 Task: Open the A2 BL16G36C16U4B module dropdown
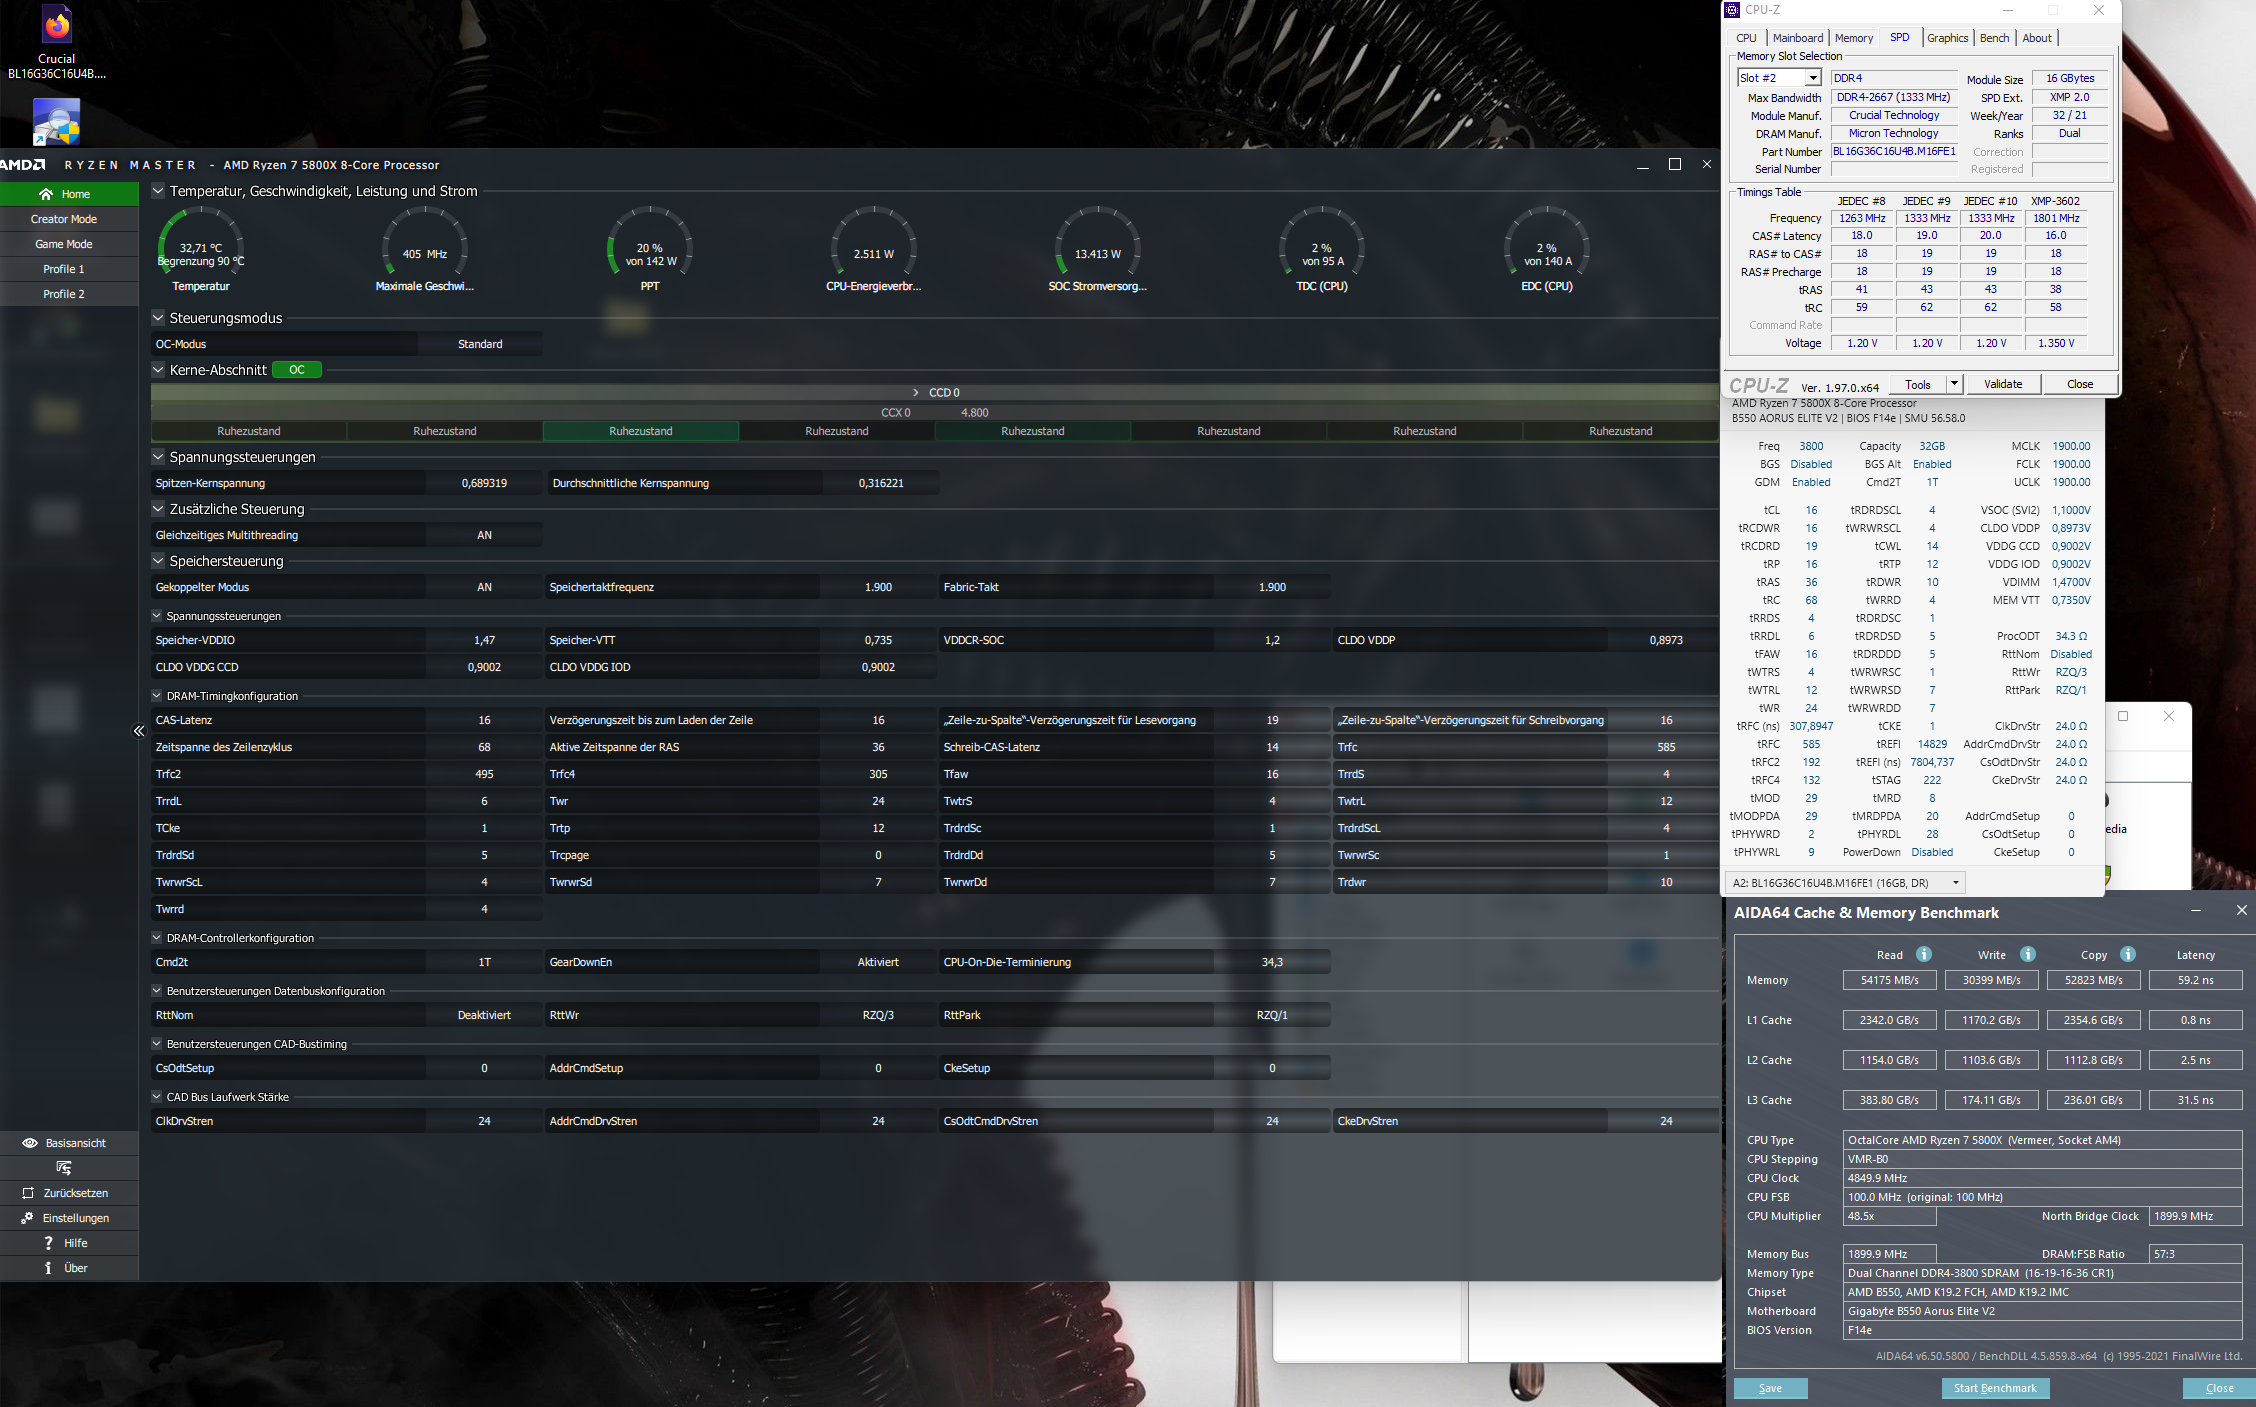[x=1955, y=883]
